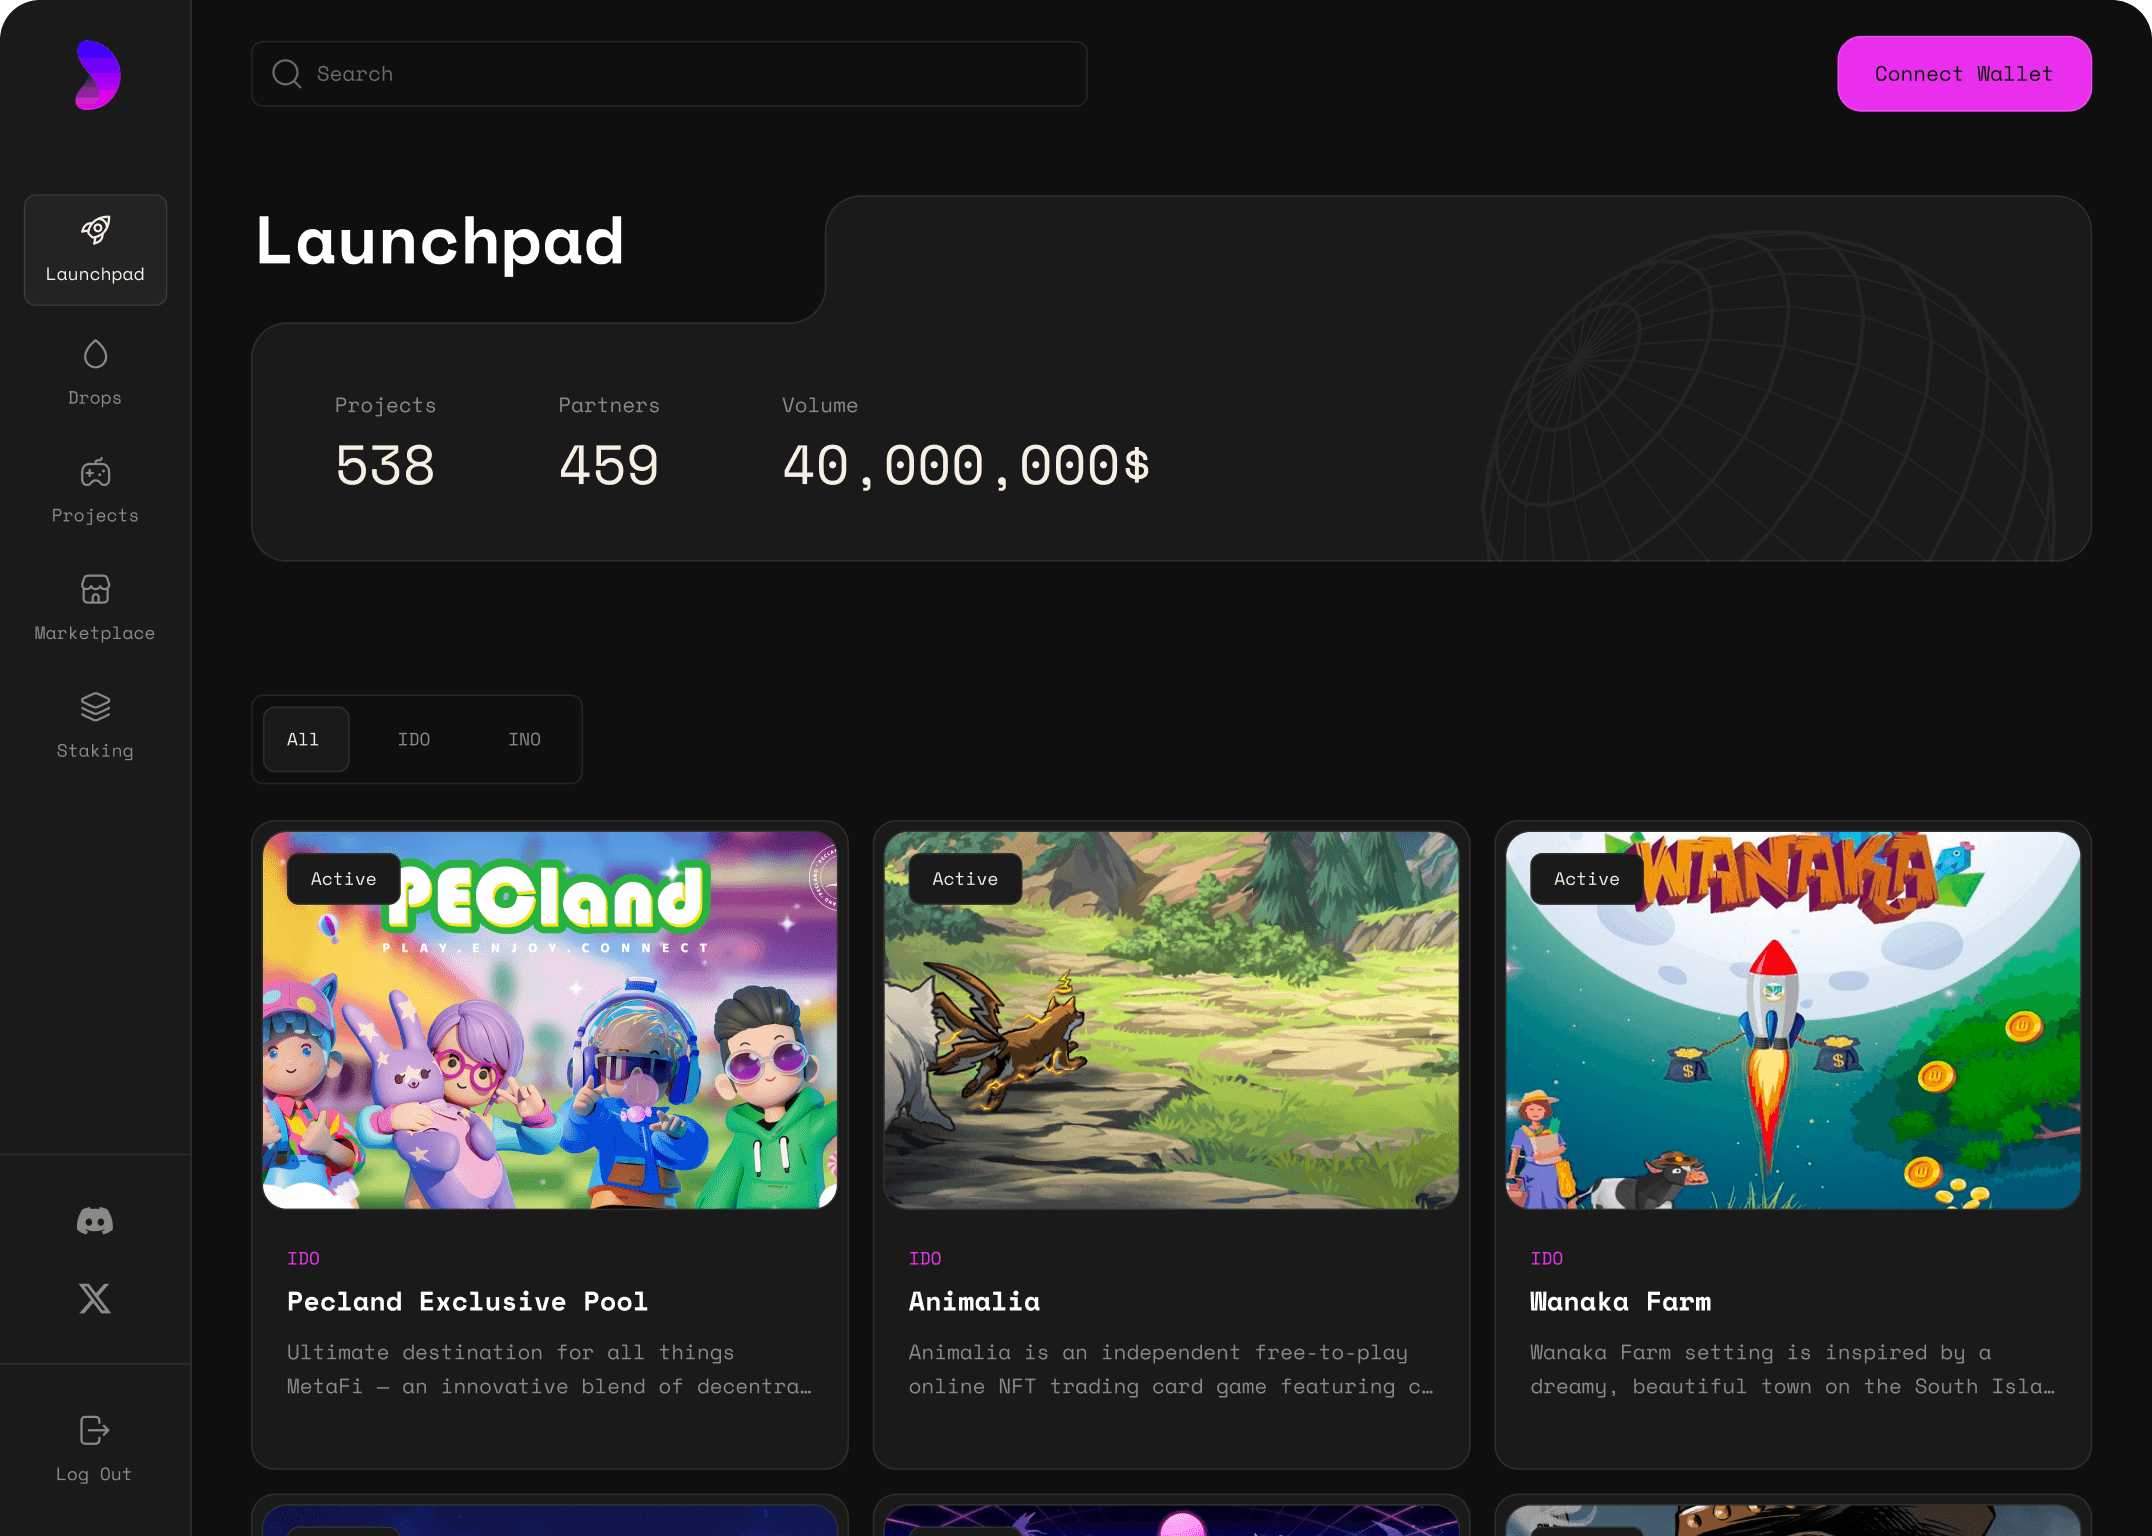2152x1536 pixels.
Task: Open the Staking layers icon
Action: click(95, 707)
